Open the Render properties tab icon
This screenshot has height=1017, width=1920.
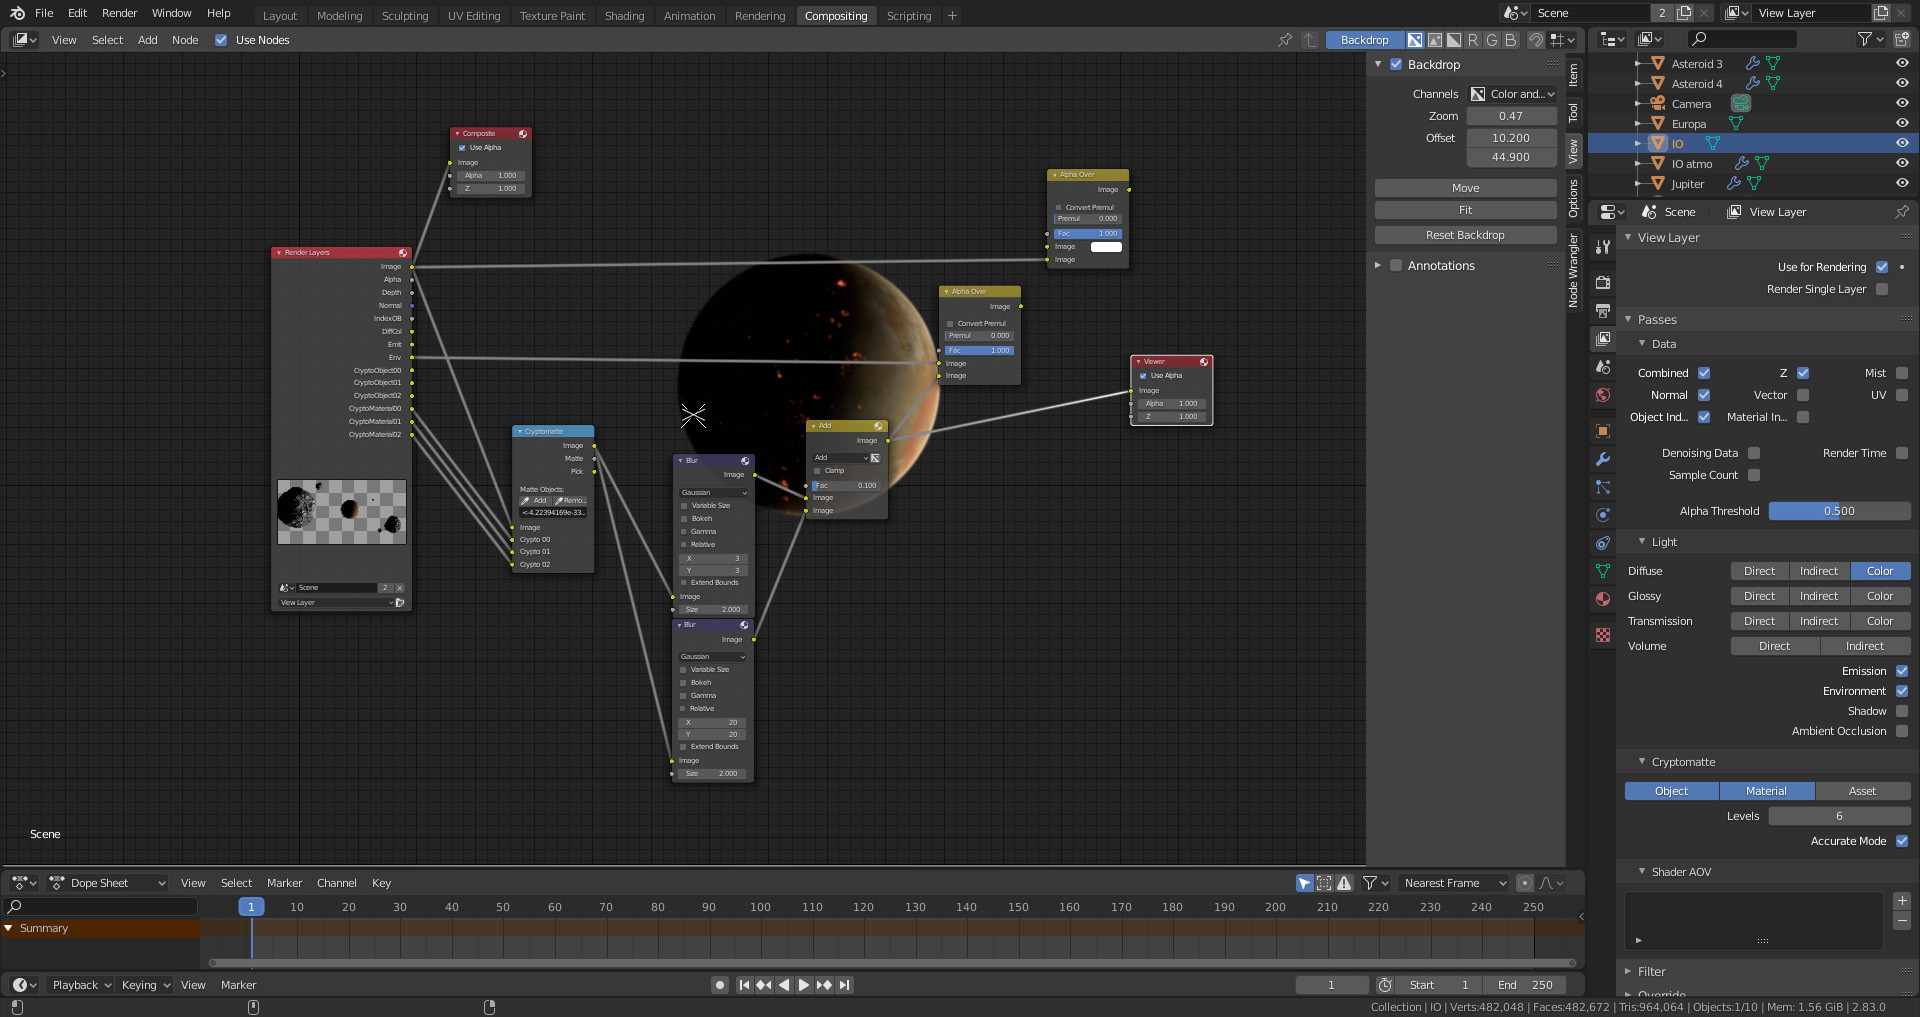[x=1603, y=282]
